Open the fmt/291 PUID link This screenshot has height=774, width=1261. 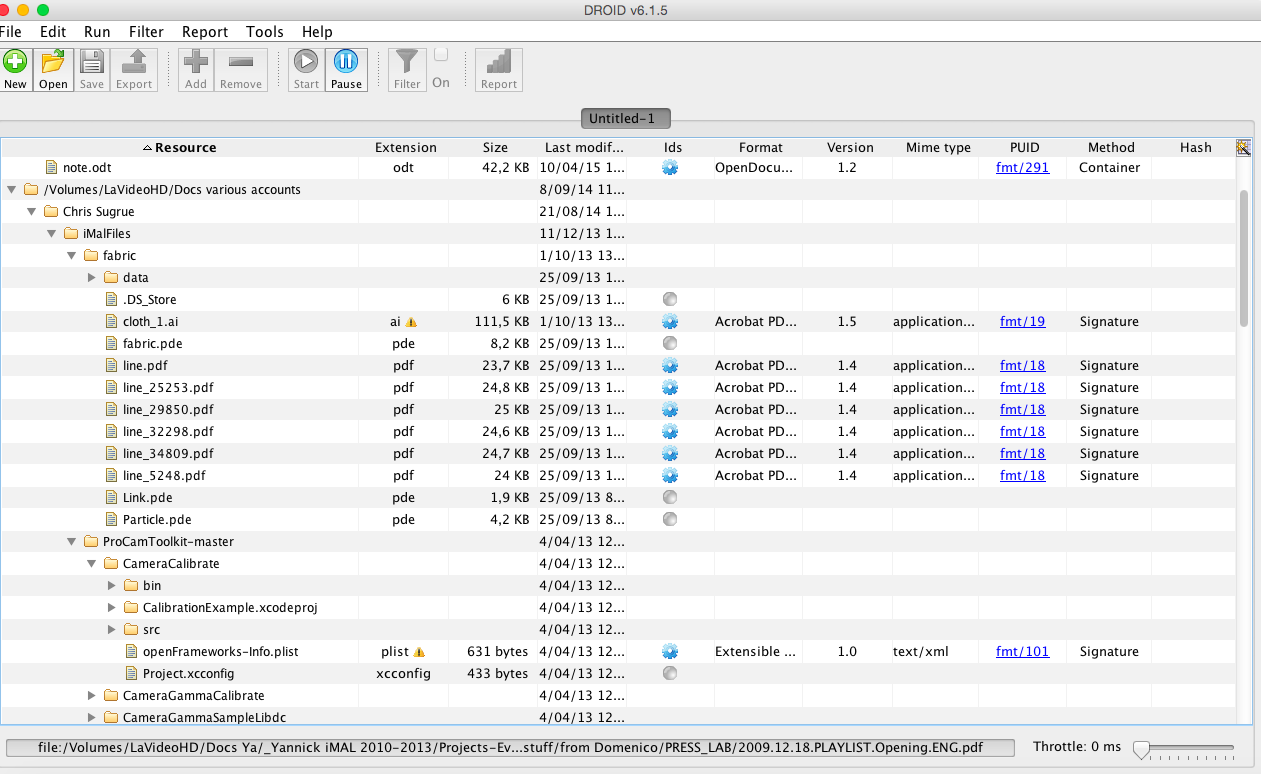pos(1022,168)
